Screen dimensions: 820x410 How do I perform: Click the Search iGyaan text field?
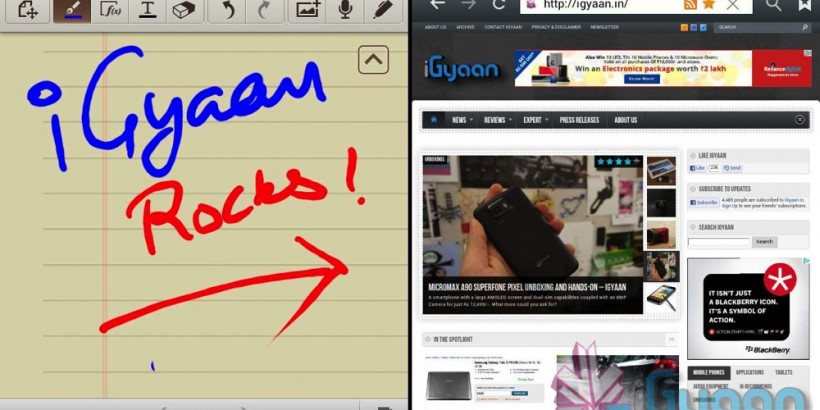[x=718, y=242]
